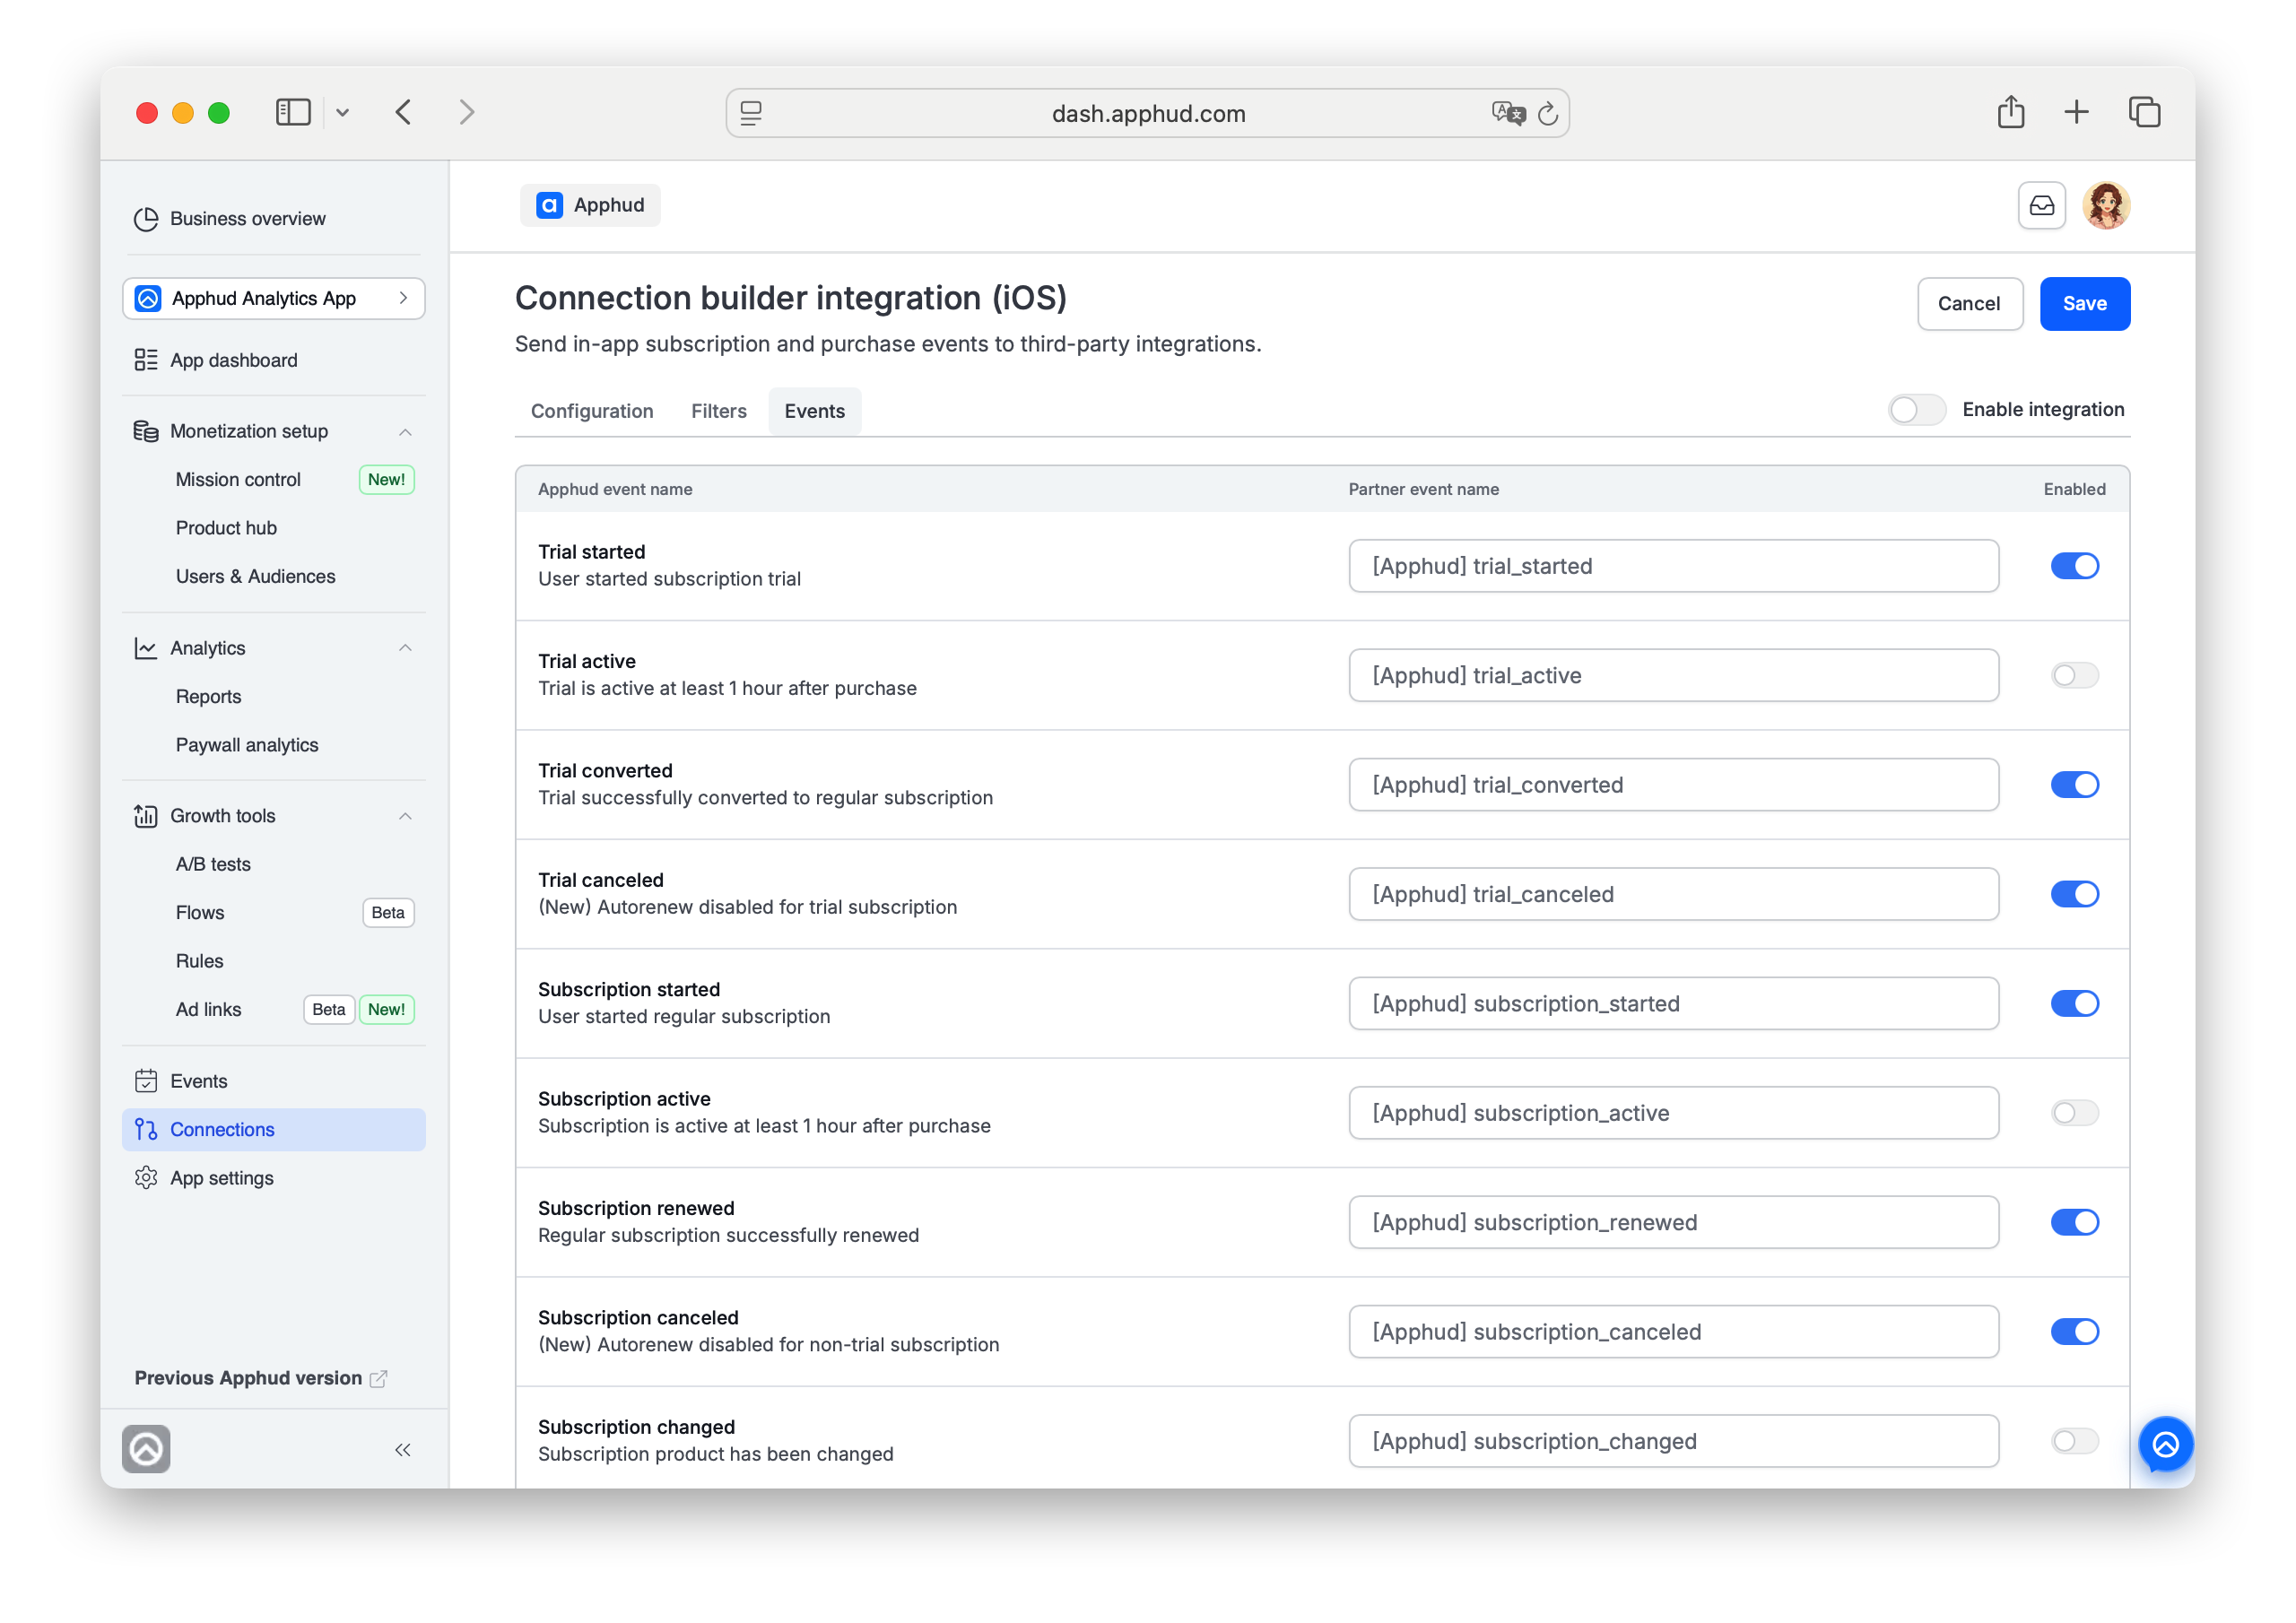Screen dimensions: 2296x1623
Task: Show Safari tab overview icon
Action: coord(2144,112)
